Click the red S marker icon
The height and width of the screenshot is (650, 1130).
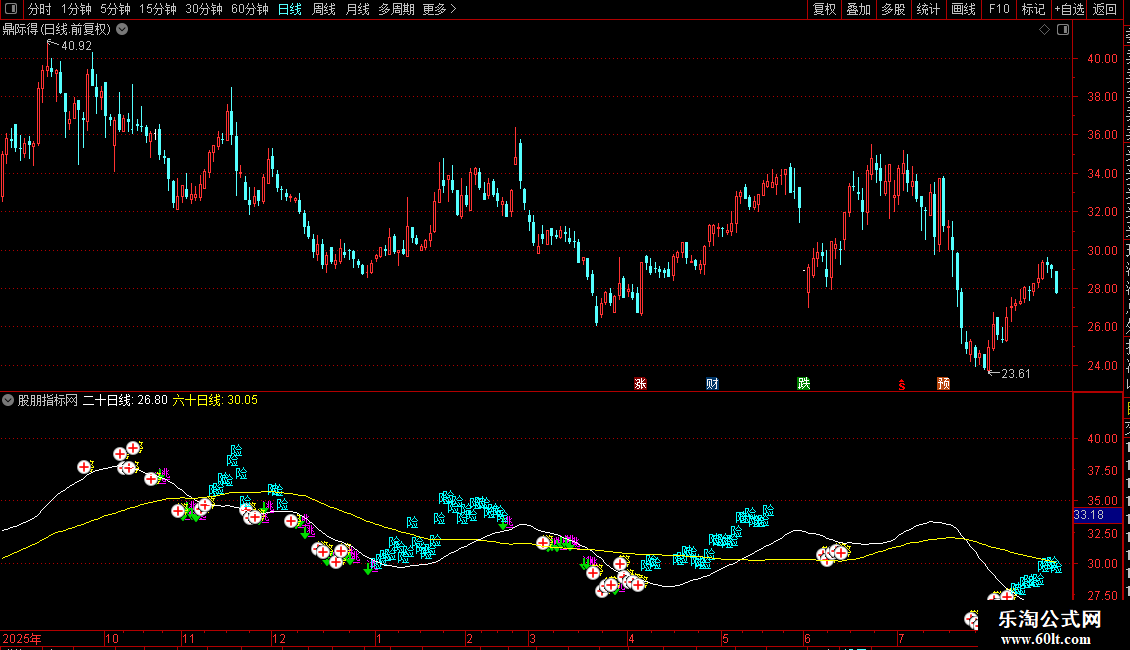902,385
